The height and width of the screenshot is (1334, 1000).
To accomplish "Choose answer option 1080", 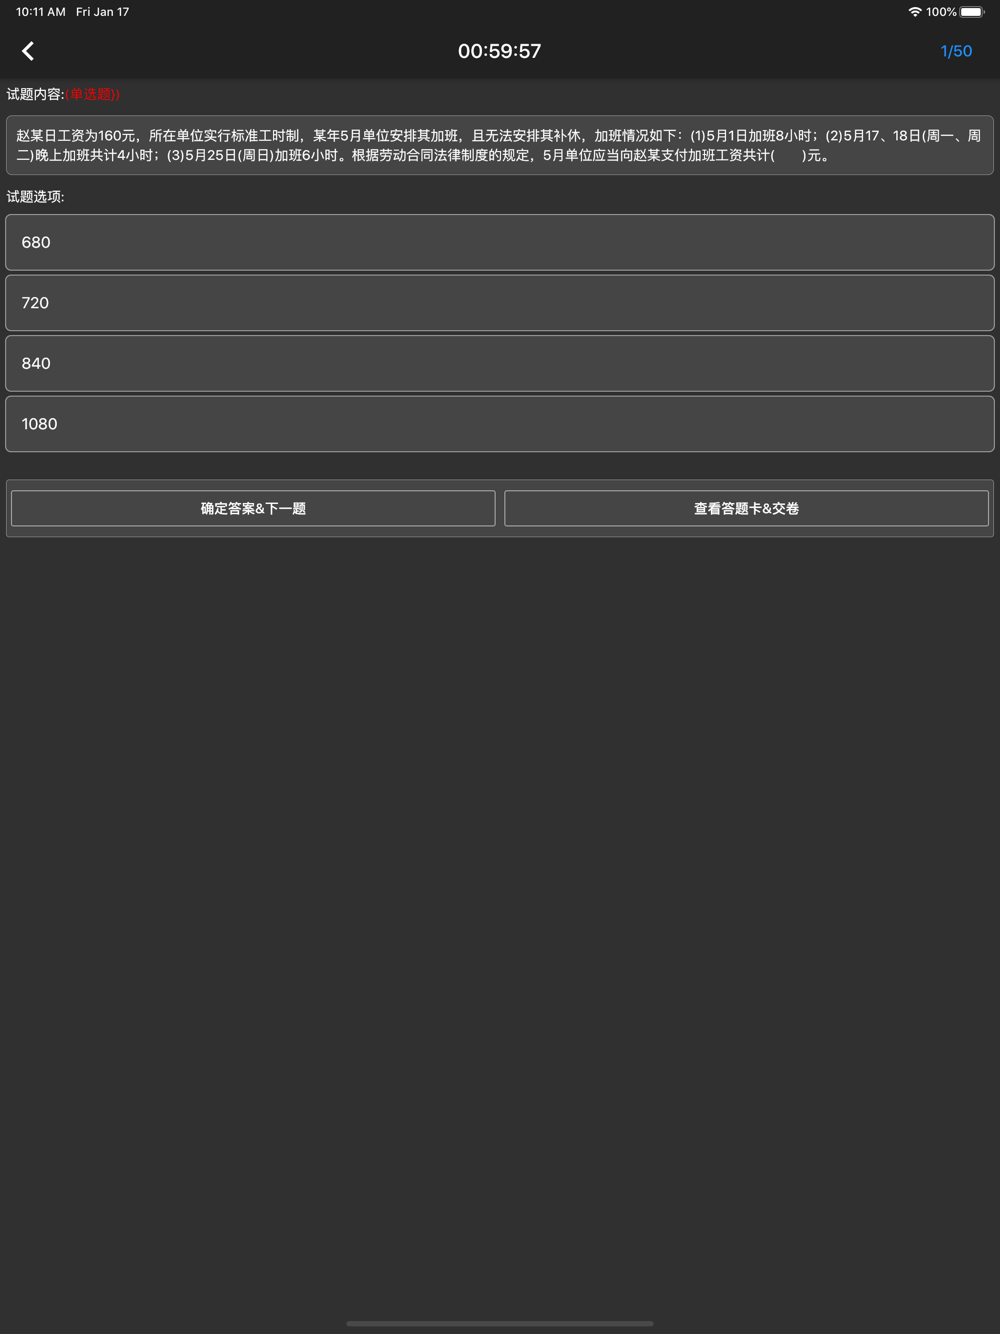I will (500, 424).
